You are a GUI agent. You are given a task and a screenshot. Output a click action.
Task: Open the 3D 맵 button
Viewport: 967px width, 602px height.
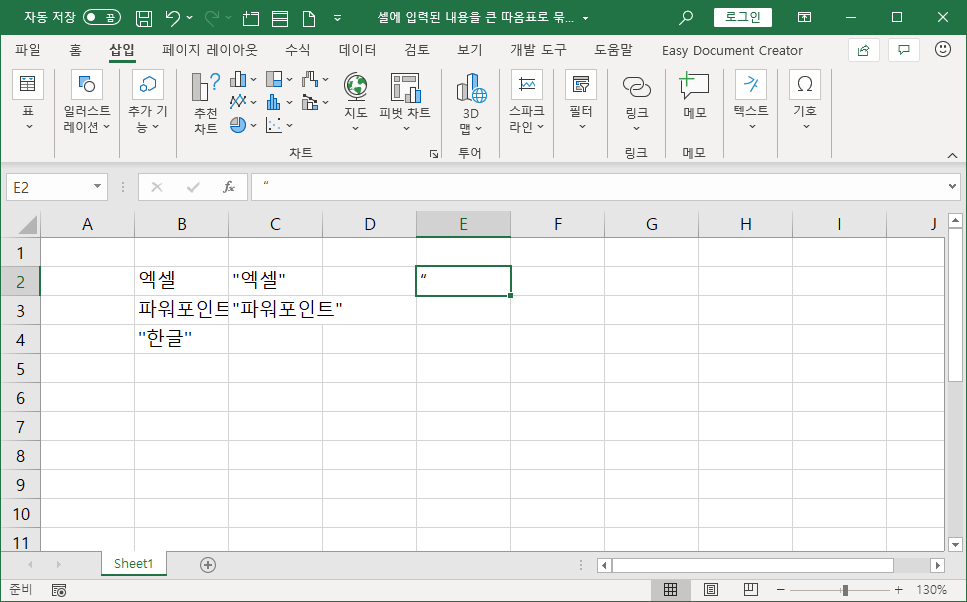[471, 102]
